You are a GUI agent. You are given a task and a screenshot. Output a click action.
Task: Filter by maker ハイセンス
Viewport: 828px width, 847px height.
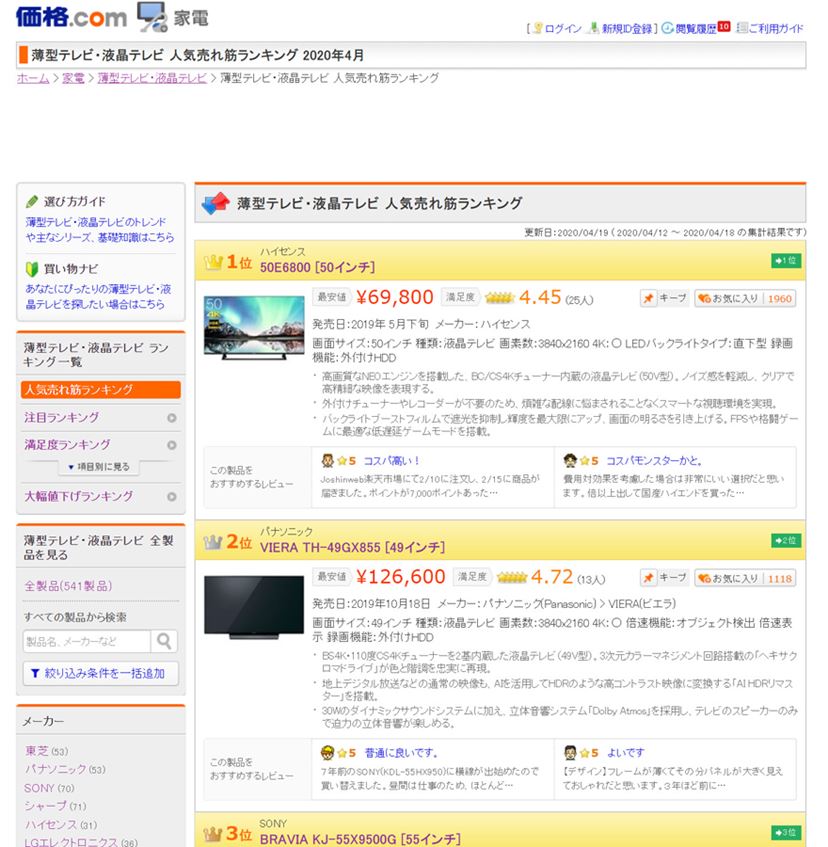[51, 825]
